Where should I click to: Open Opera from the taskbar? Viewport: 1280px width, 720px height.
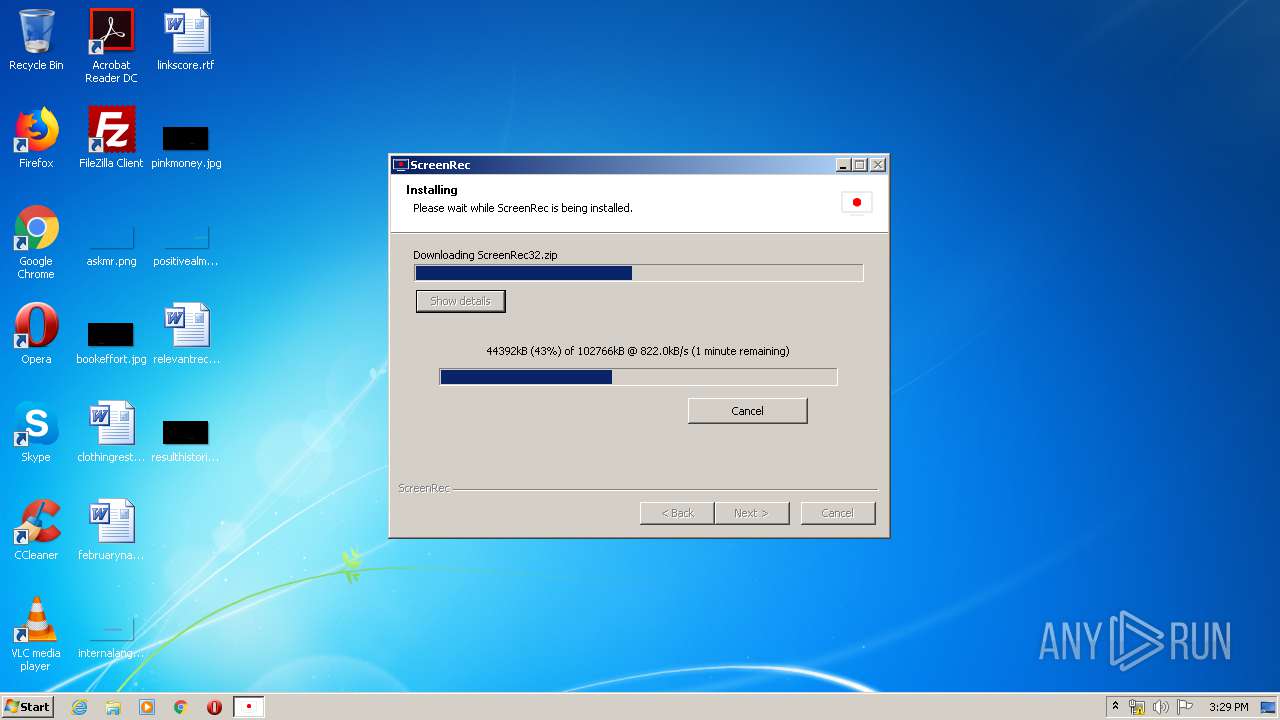(x=214, y=707)
